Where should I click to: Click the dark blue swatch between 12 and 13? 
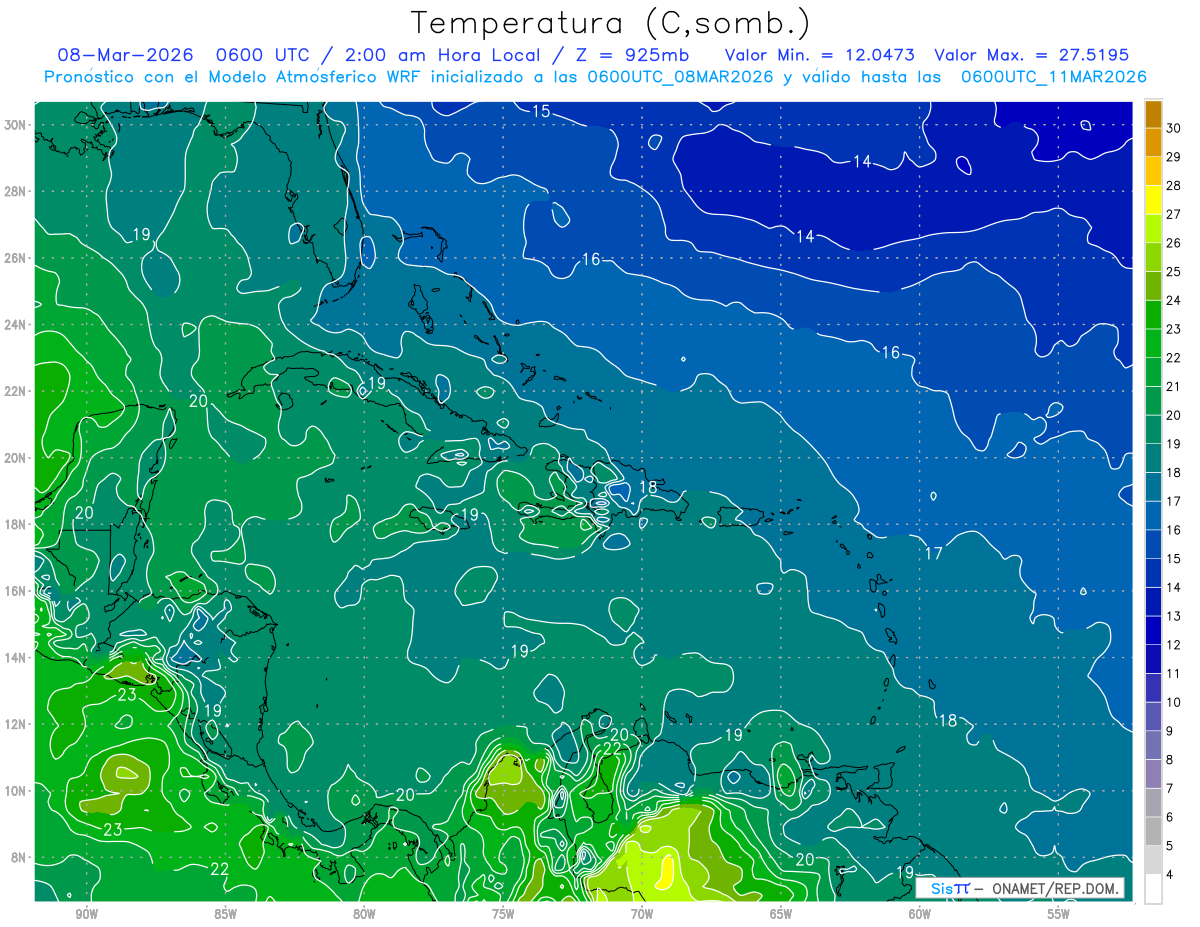click(x=1153, y=630)
